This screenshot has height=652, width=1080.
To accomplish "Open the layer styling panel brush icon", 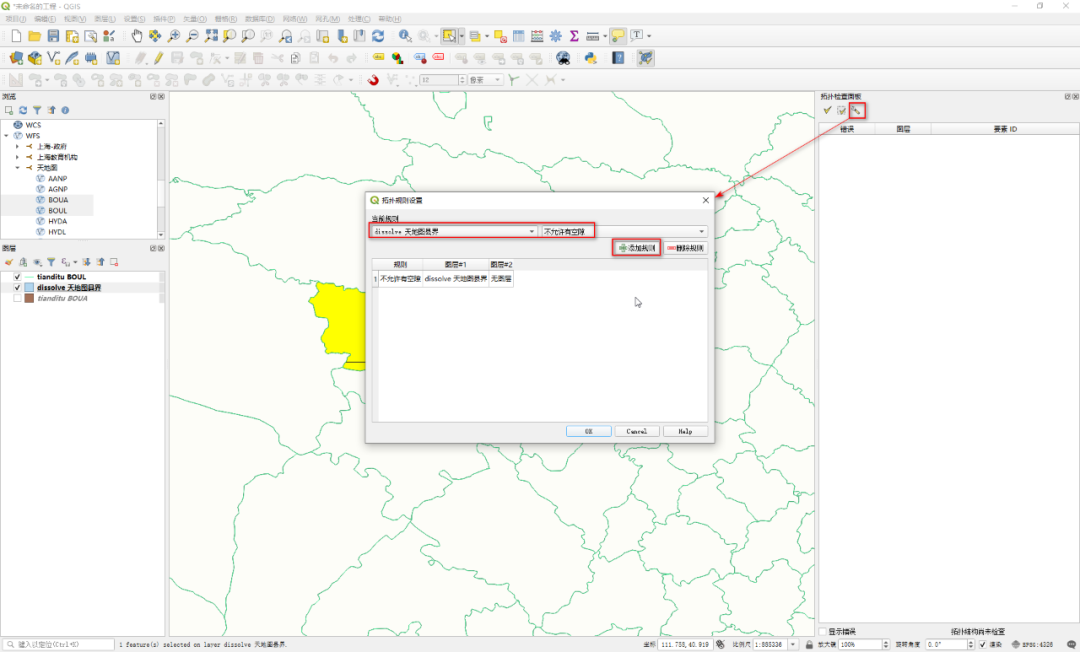I will coord(8,262).
